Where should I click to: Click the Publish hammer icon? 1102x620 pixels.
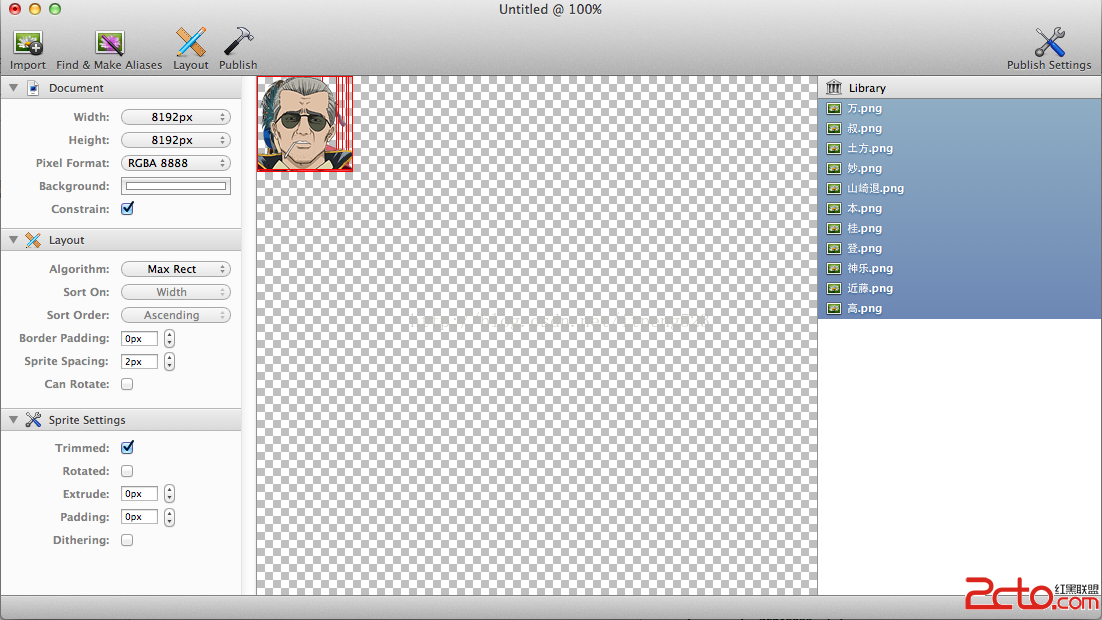(x=238, y=43)
